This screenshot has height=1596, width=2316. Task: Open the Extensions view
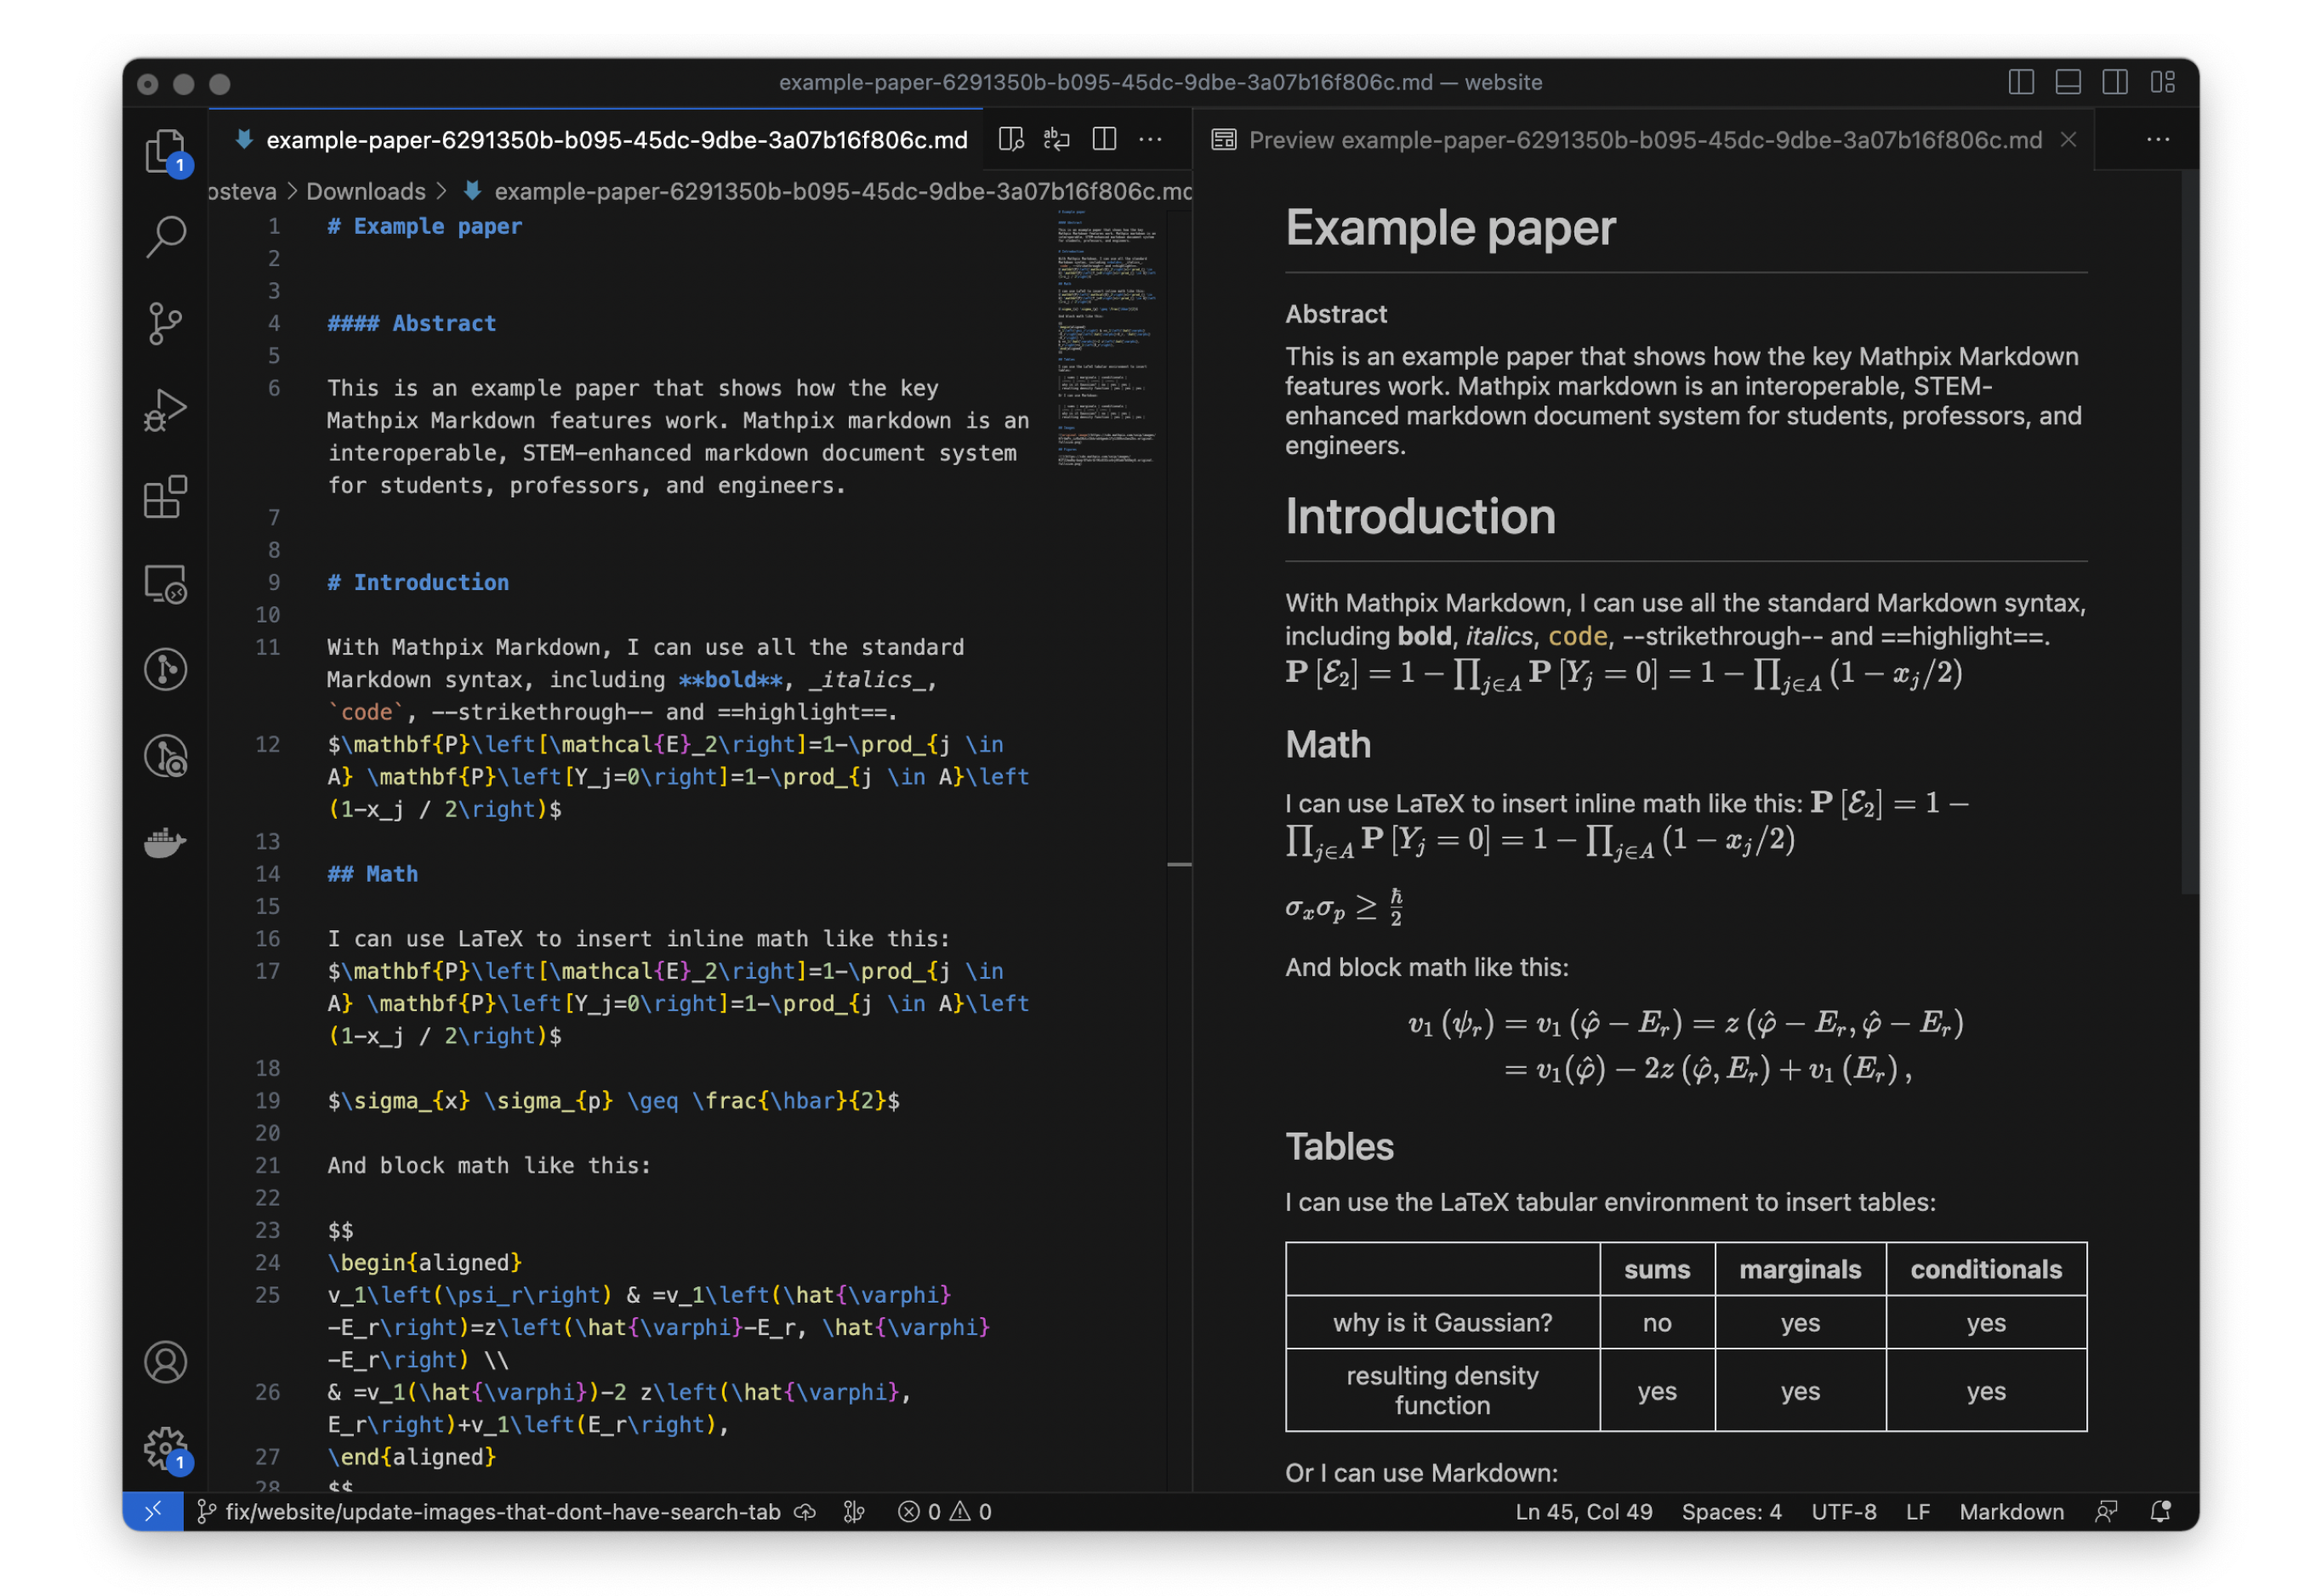point(167,497)
